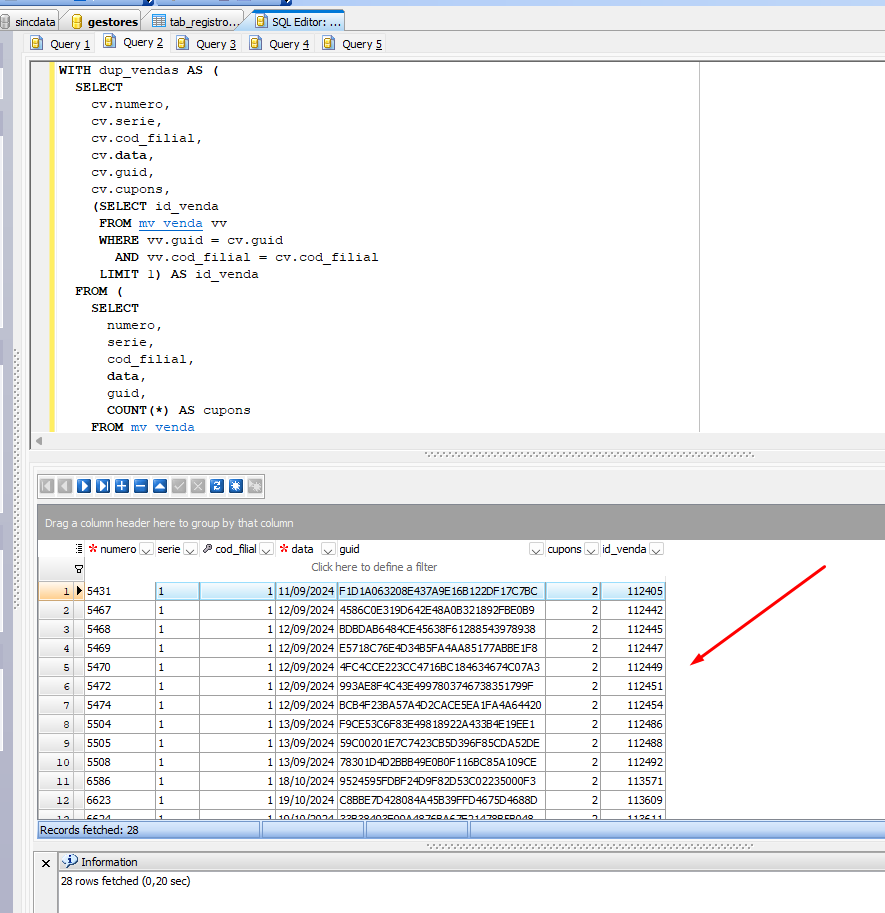Click the delete record minus button

(x=141, y=486)
